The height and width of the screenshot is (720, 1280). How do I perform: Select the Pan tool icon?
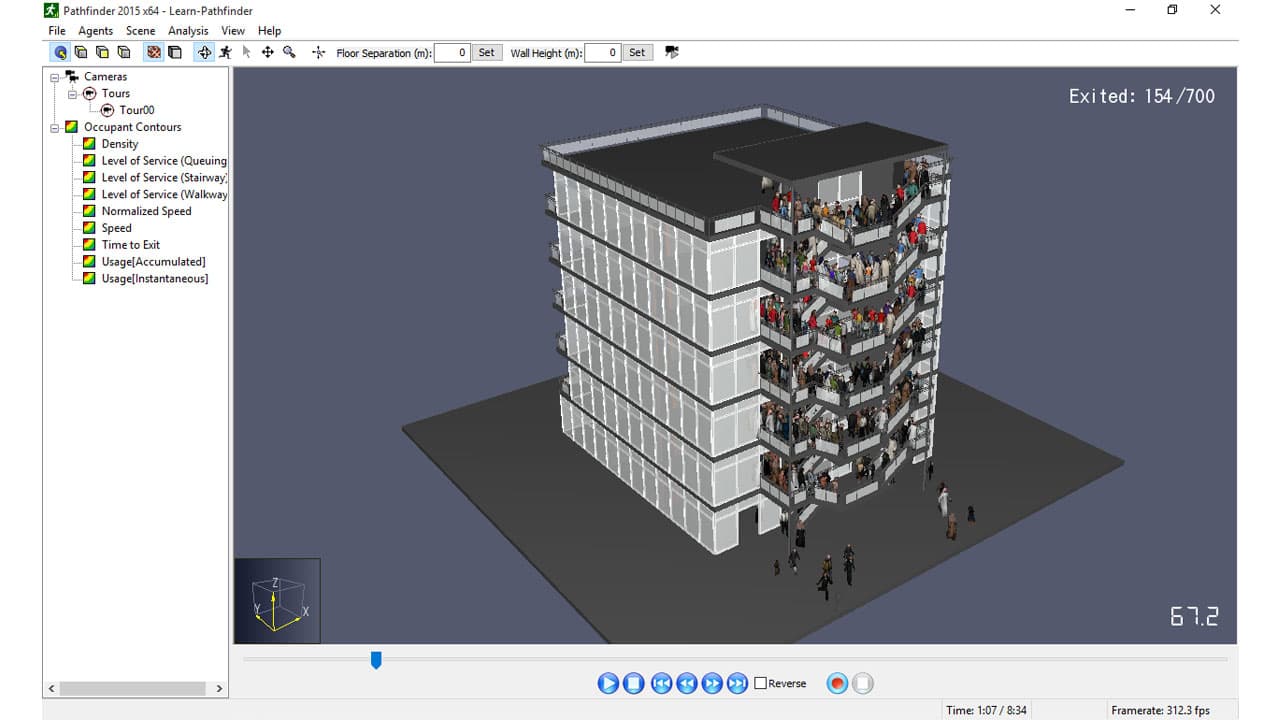point(267,52)
